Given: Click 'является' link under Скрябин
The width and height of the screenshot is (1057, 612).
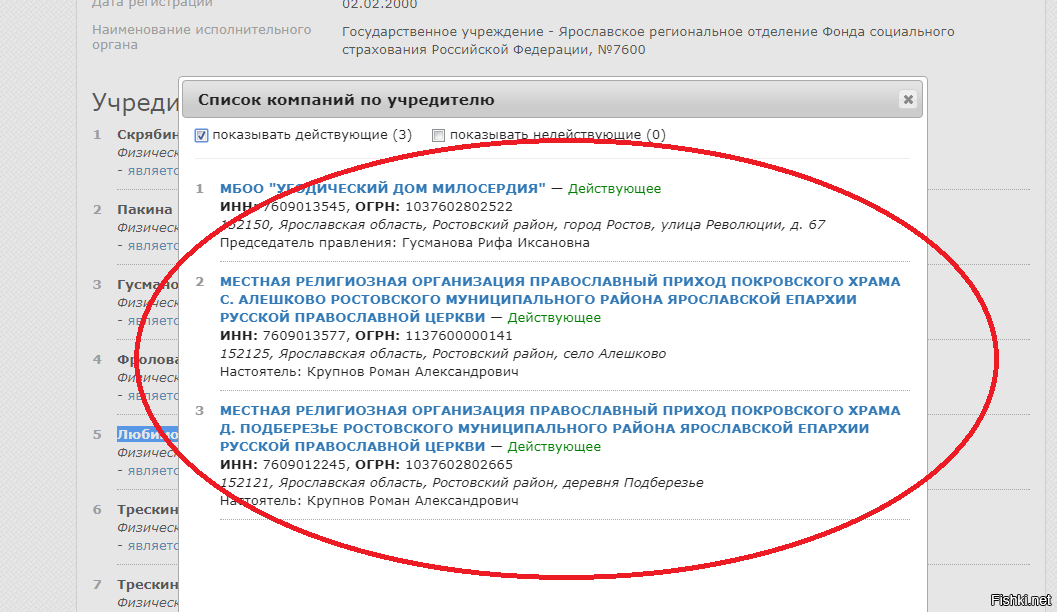Looking at the screenshot, I should [152, 170].
